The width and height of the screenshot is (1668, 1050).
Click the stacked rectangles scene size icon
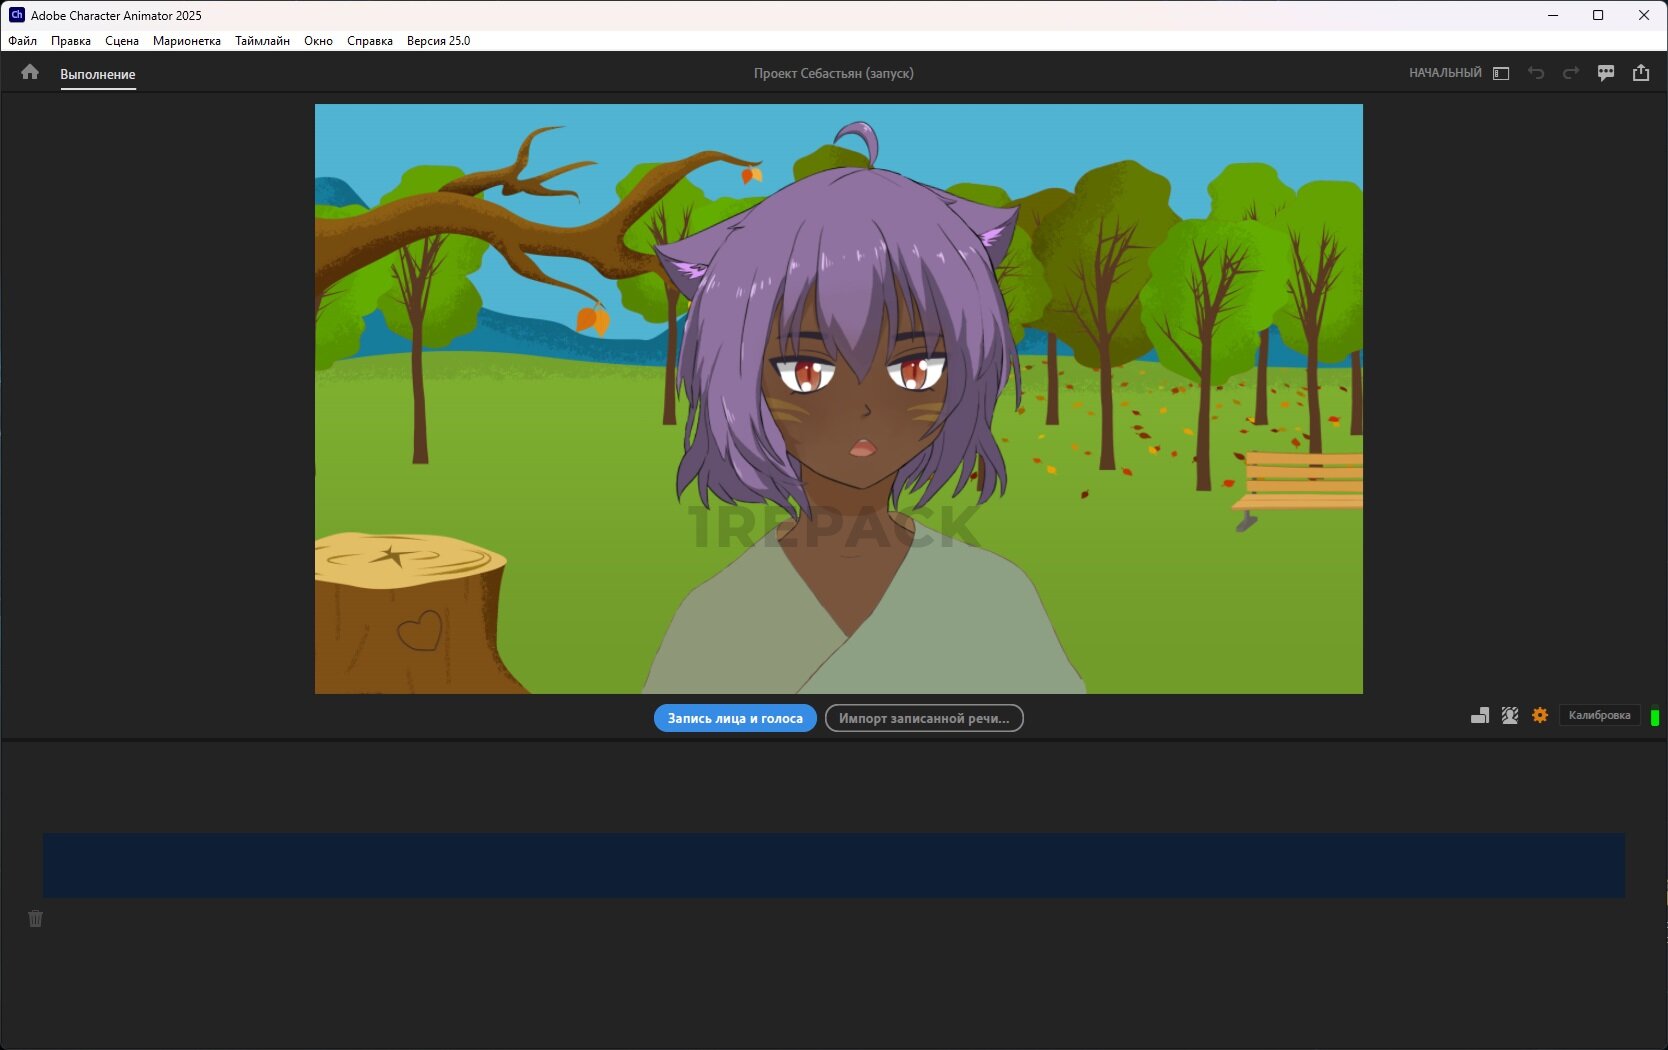coord(1480,715)
